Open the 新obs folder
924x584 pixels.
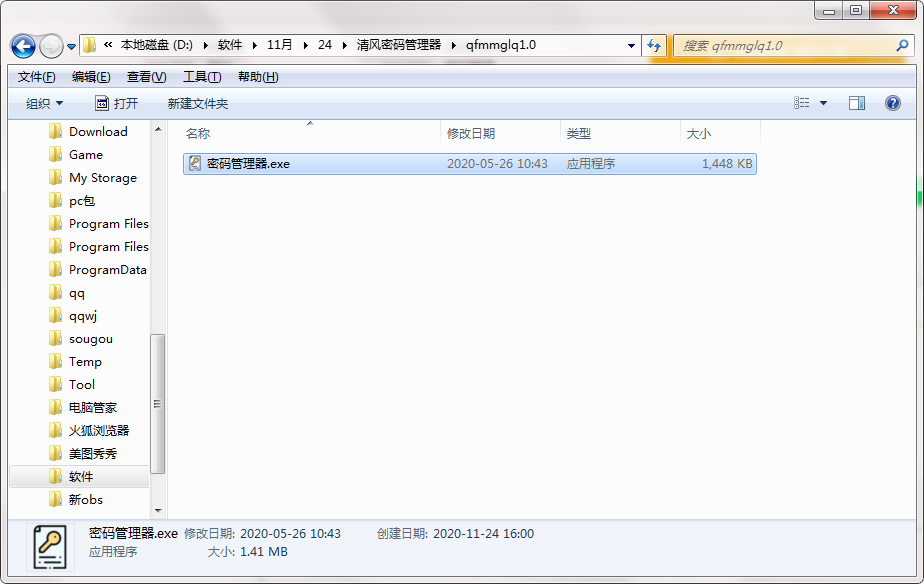(x=85, y=500)
